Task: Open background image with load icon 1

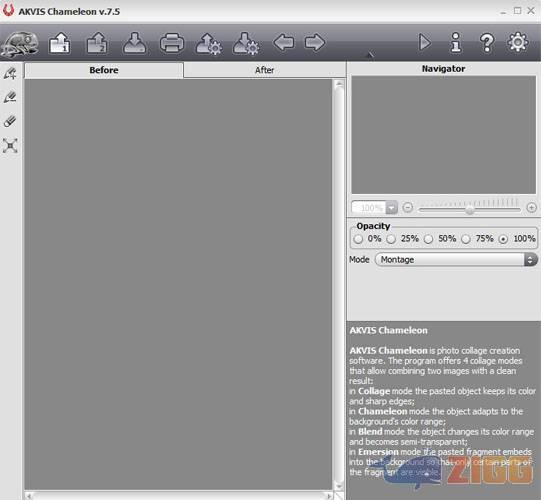Action: (60, 43)
